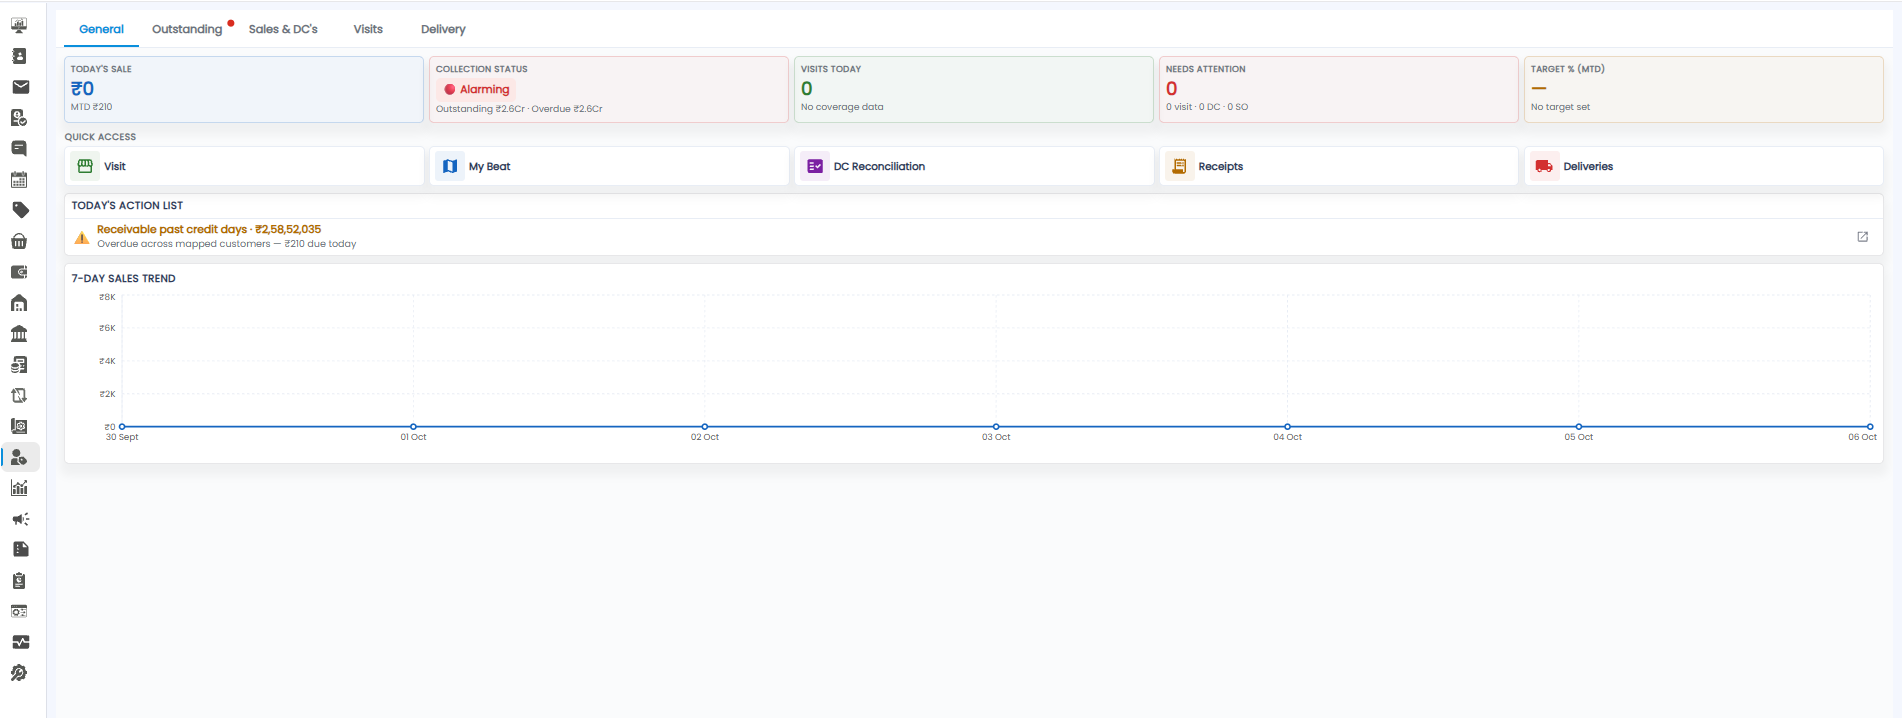Open the Needs Attention card
Screen dimensions: 1902x718
1339,89
